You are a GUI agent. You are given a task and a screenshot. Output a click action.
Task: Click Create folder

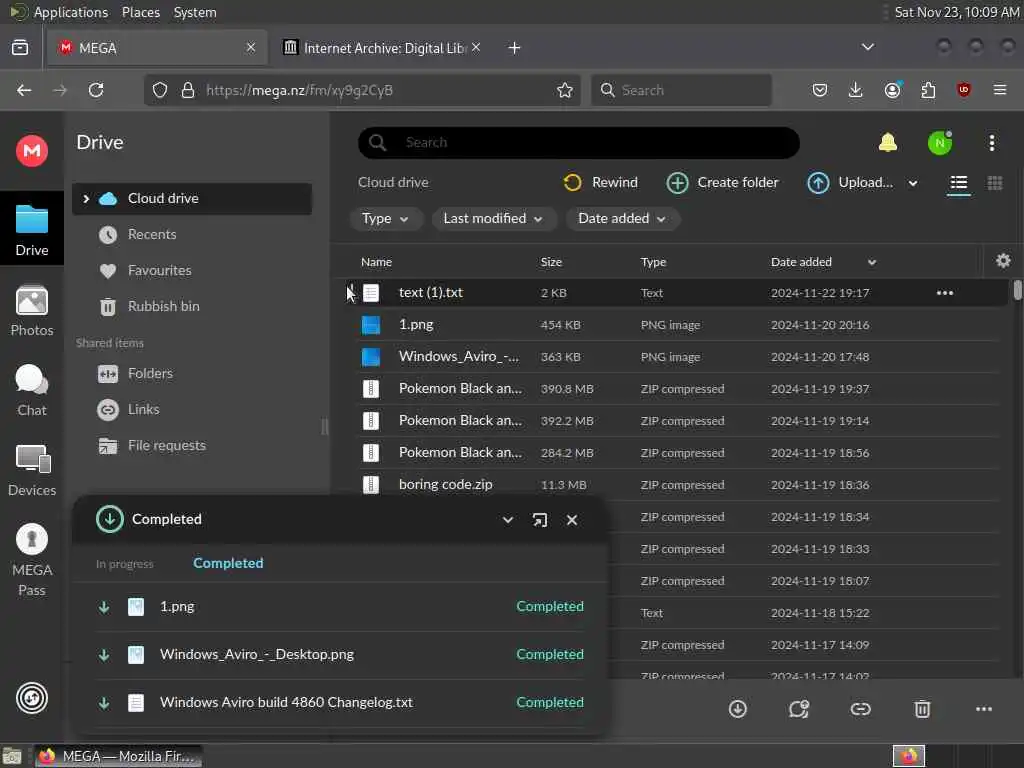click(722, 183)
